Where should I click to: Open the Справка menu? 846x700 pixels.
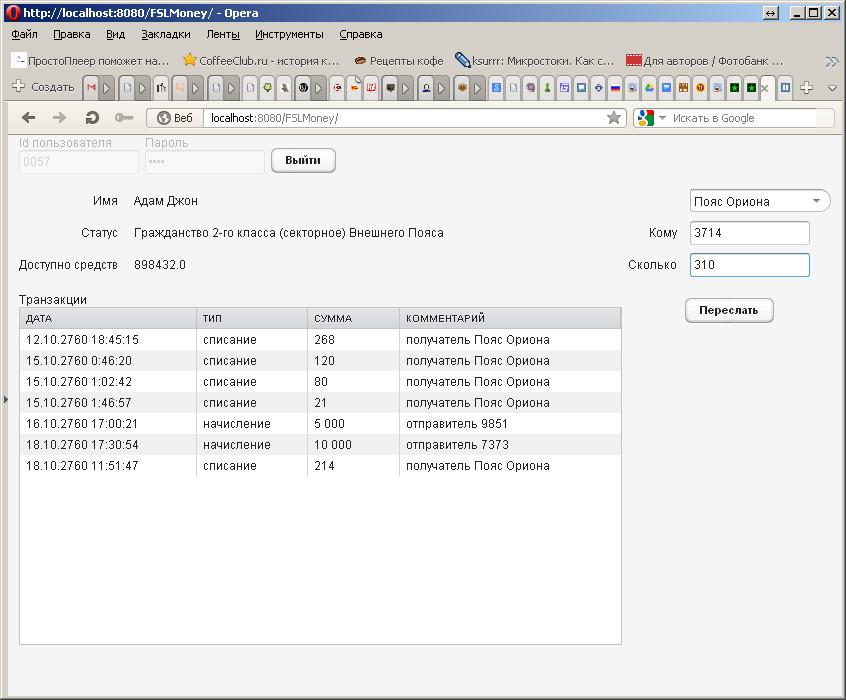tap(361, 34)
